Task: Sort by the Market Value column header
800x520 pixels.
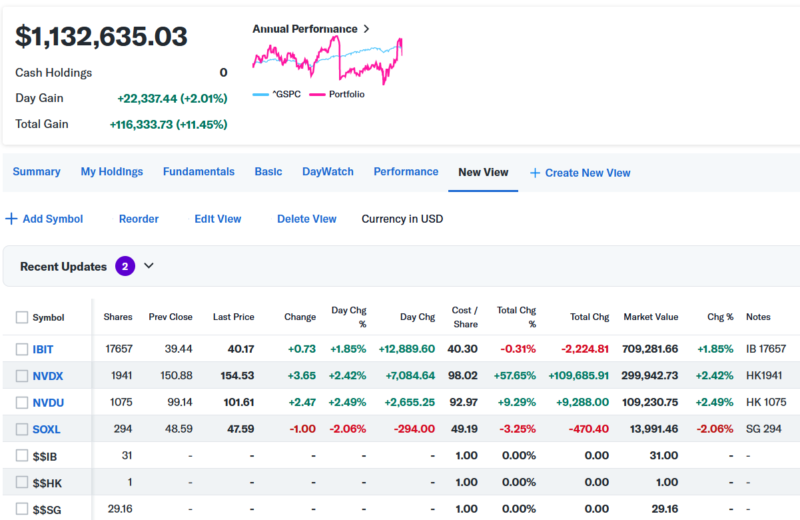Action: coord(650,317)
